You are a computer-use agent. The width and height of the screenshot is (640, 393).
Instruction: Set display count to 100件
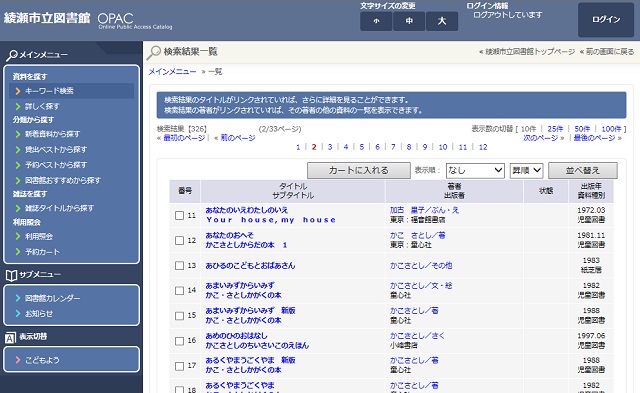[x=611, y=129]
